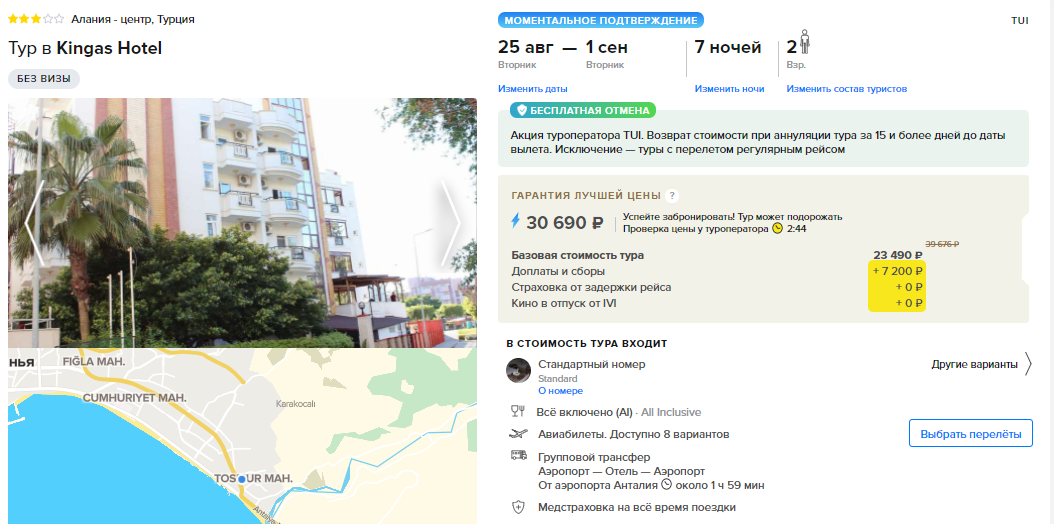Viewport: 1054px width, 524px height.
Task: Click the Выбрать перелёты button
Action: pyautogui.click(x=971, y=433)
